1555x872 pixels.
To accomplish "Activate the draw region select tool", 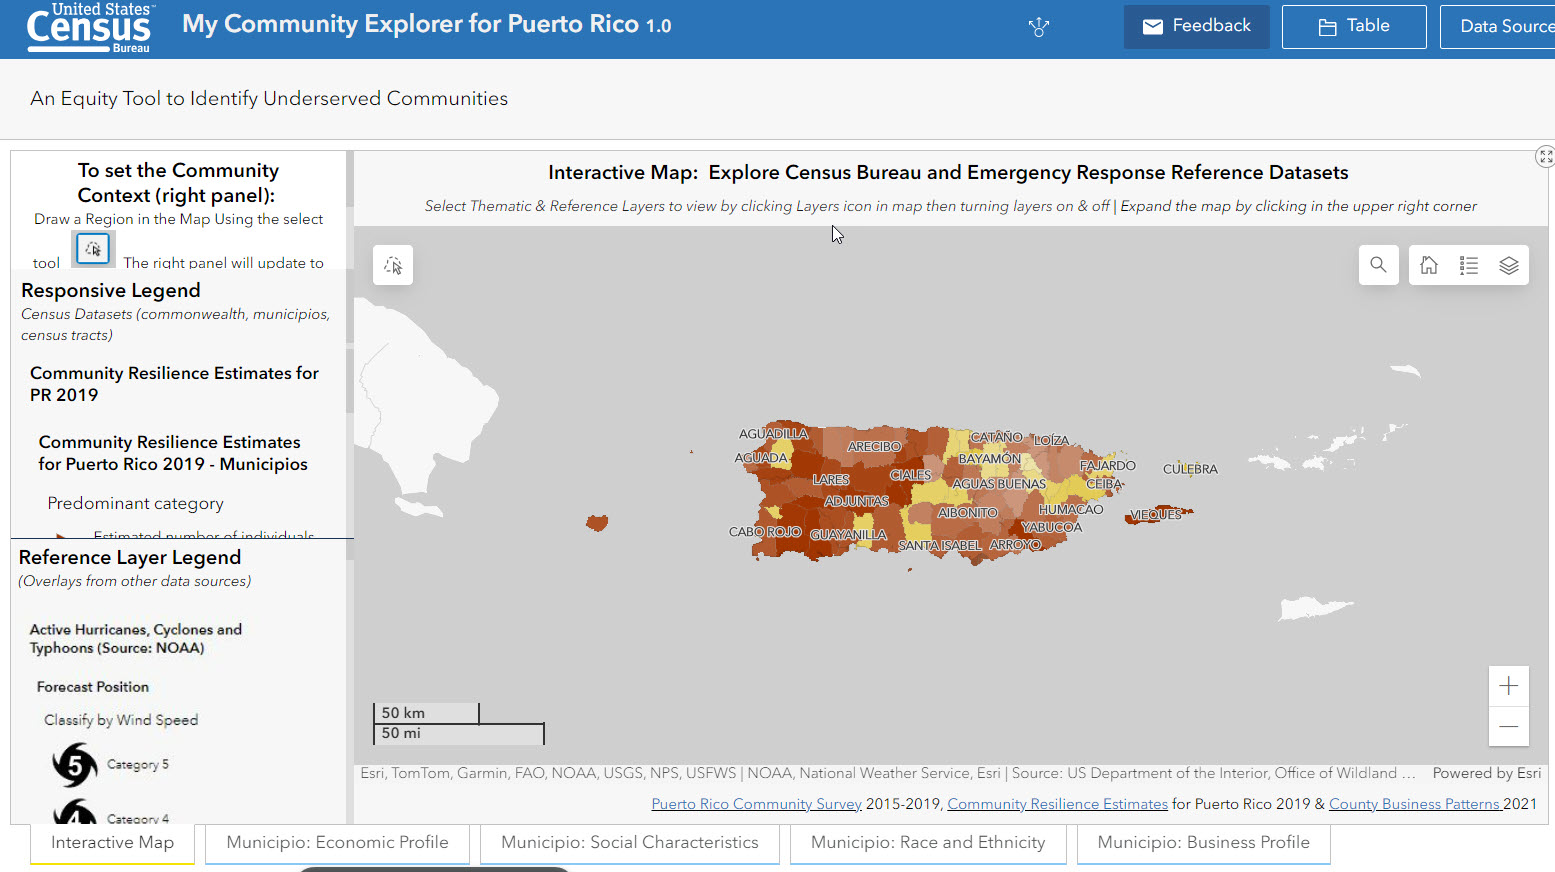I will (x=92, y=248).
